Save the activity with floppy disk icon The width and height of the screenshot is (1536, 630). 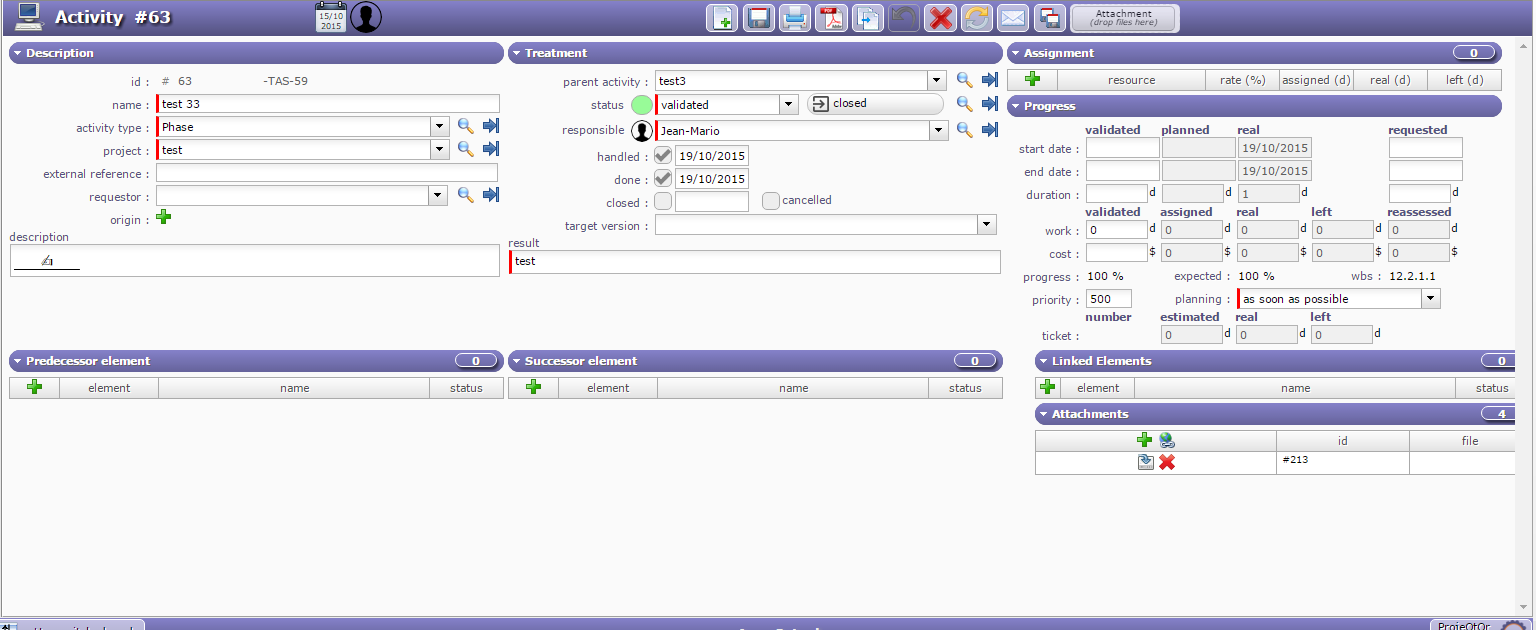click(759, 18)
